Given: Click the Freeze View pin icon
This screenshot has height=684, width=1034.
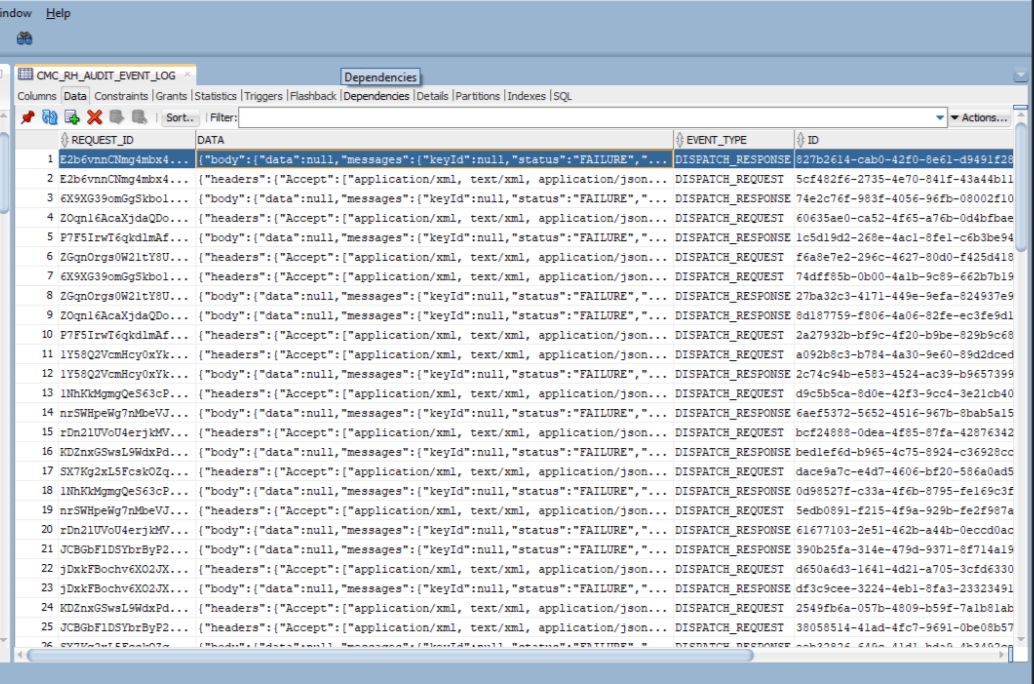Looking at the screenshot, I should (27, 117).
